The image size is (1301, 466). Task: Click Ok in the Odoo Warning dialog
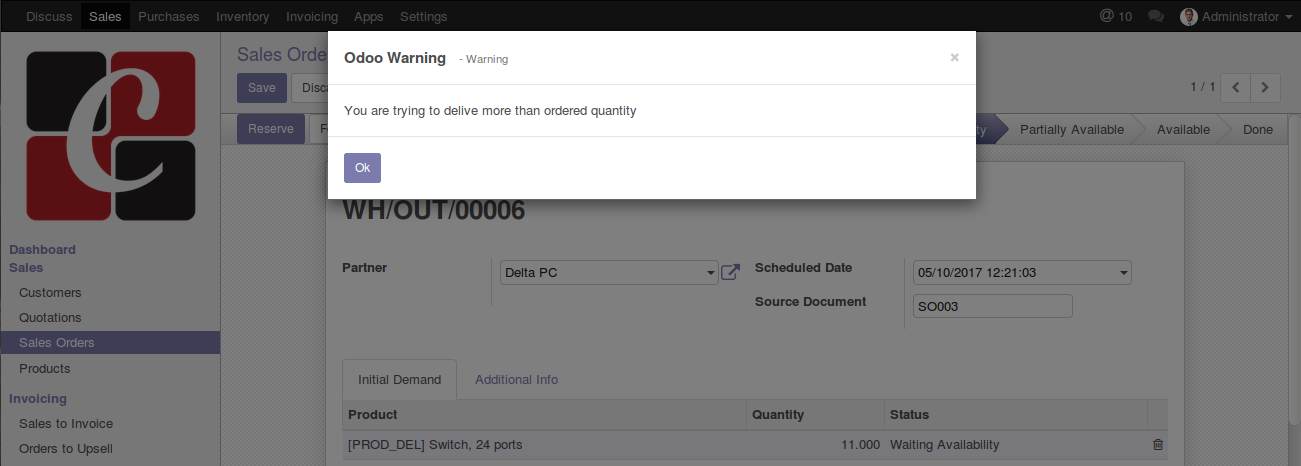tap(362, 168)
